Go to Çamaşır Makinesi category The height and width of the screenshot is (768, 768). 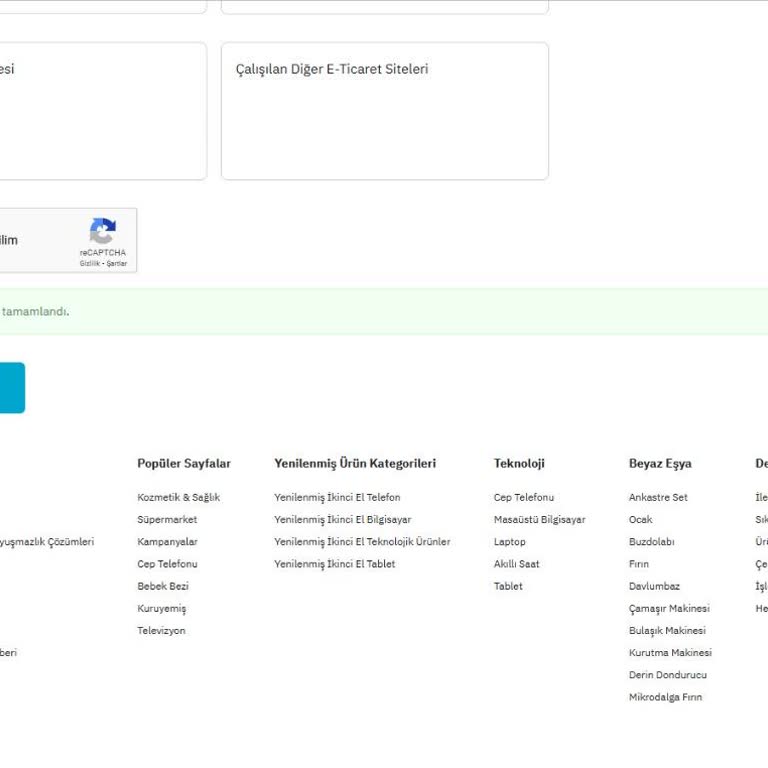[669, 608]
